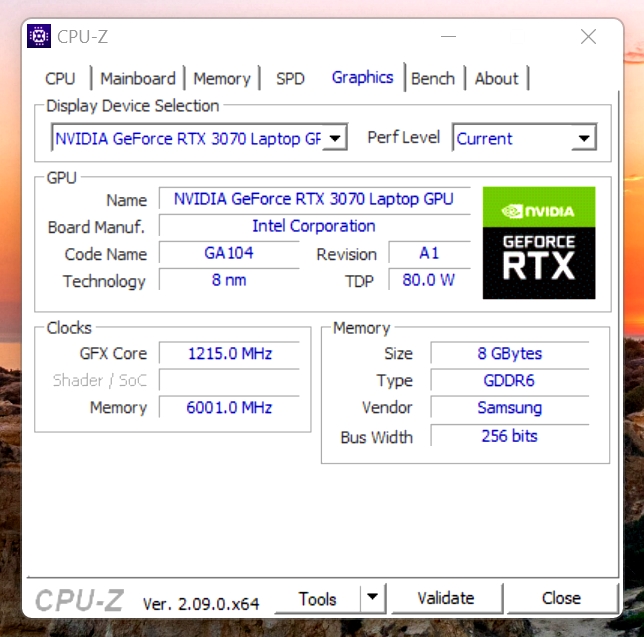The width and height of the screenshot is (644, 637).
Task: Click the GDDR6 memory type value
Action: point(510,380)
